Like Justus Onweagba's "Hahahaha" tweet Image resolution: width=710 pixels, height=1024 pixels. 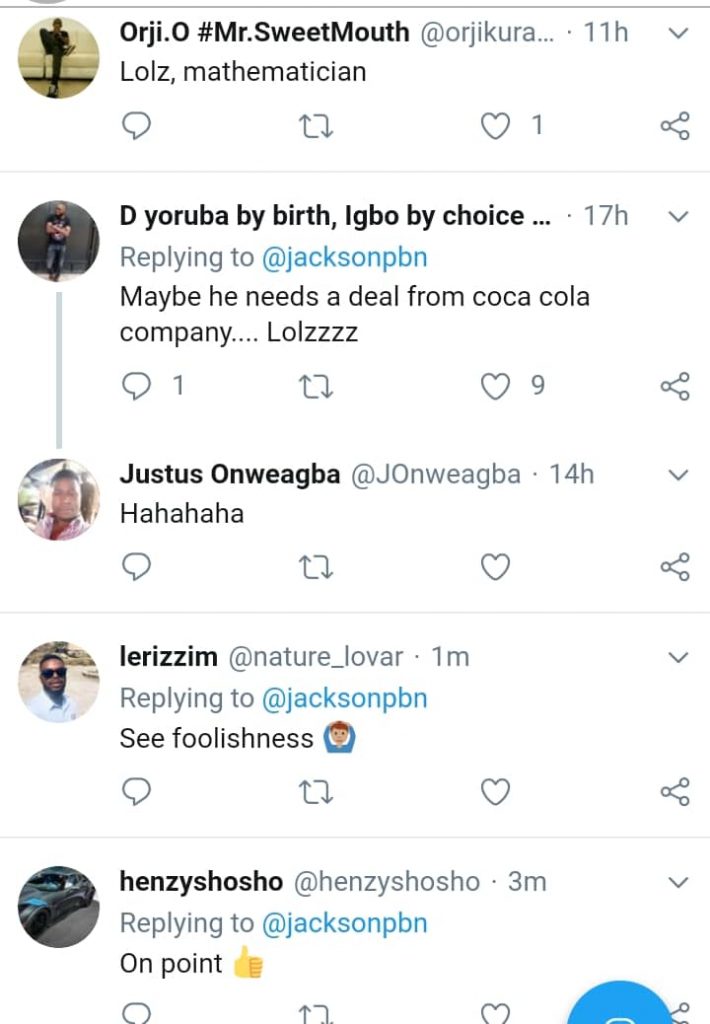pos(496,567)
